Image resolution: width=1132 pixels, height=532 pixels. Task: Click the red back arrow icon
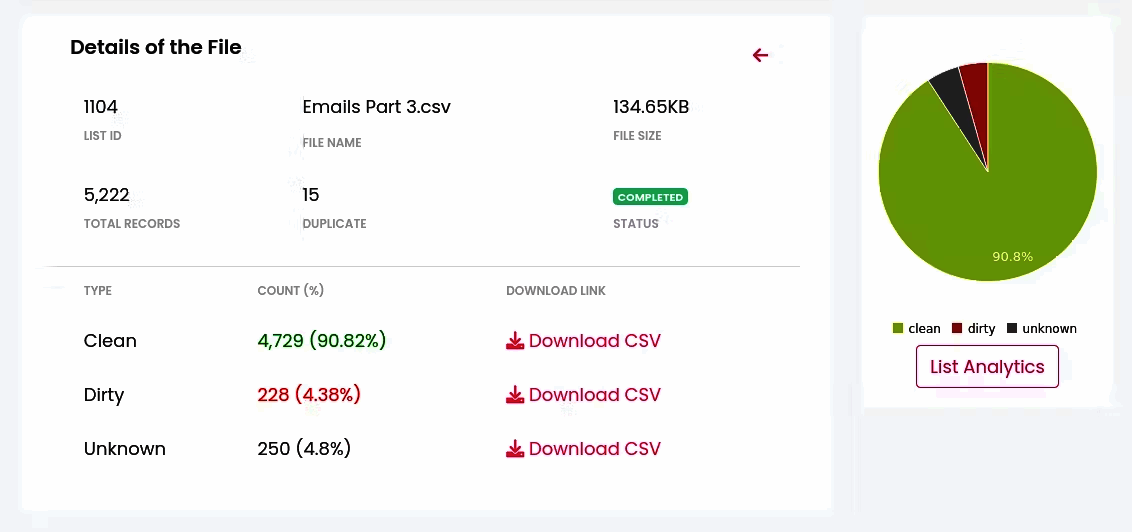pyautogui.click(x=761, y=55)
